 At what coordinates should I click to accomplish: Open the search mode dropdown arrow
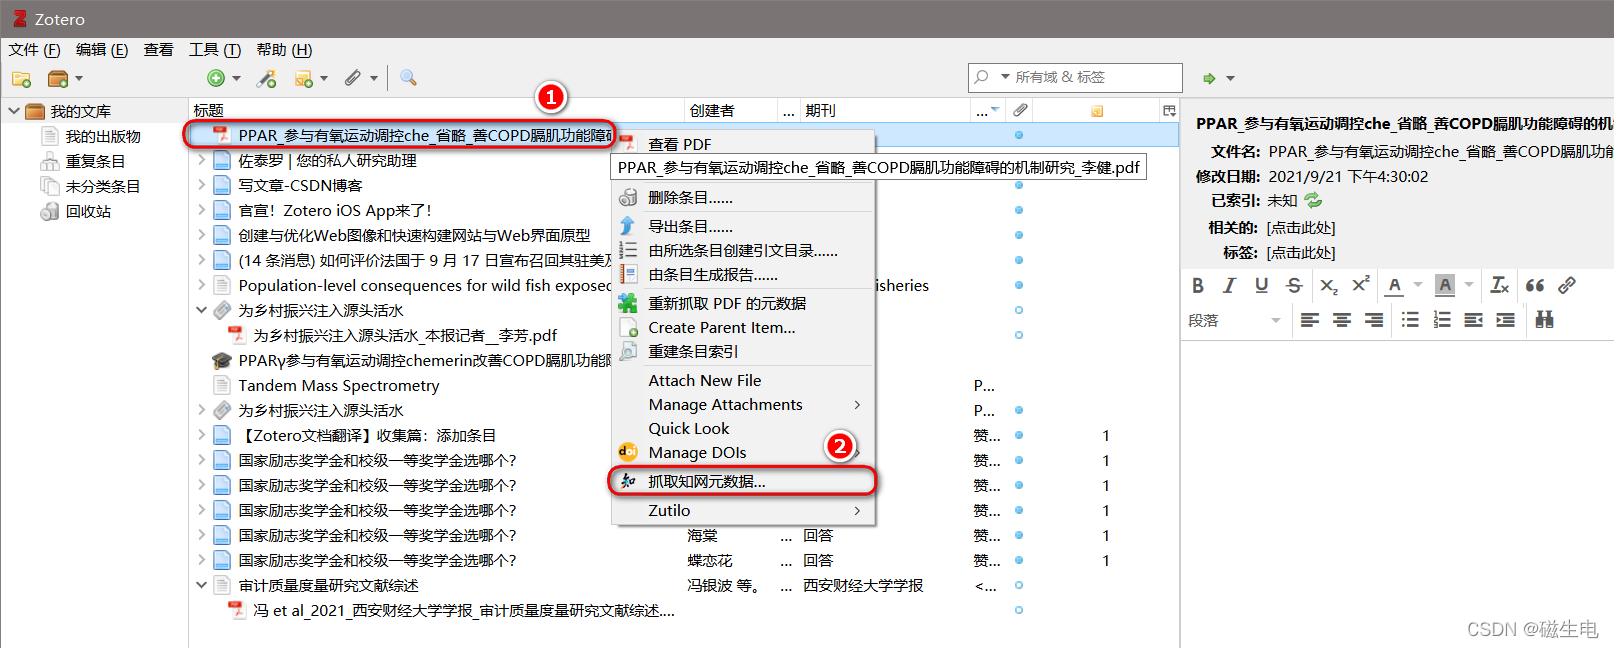(x=1006, y=77)
